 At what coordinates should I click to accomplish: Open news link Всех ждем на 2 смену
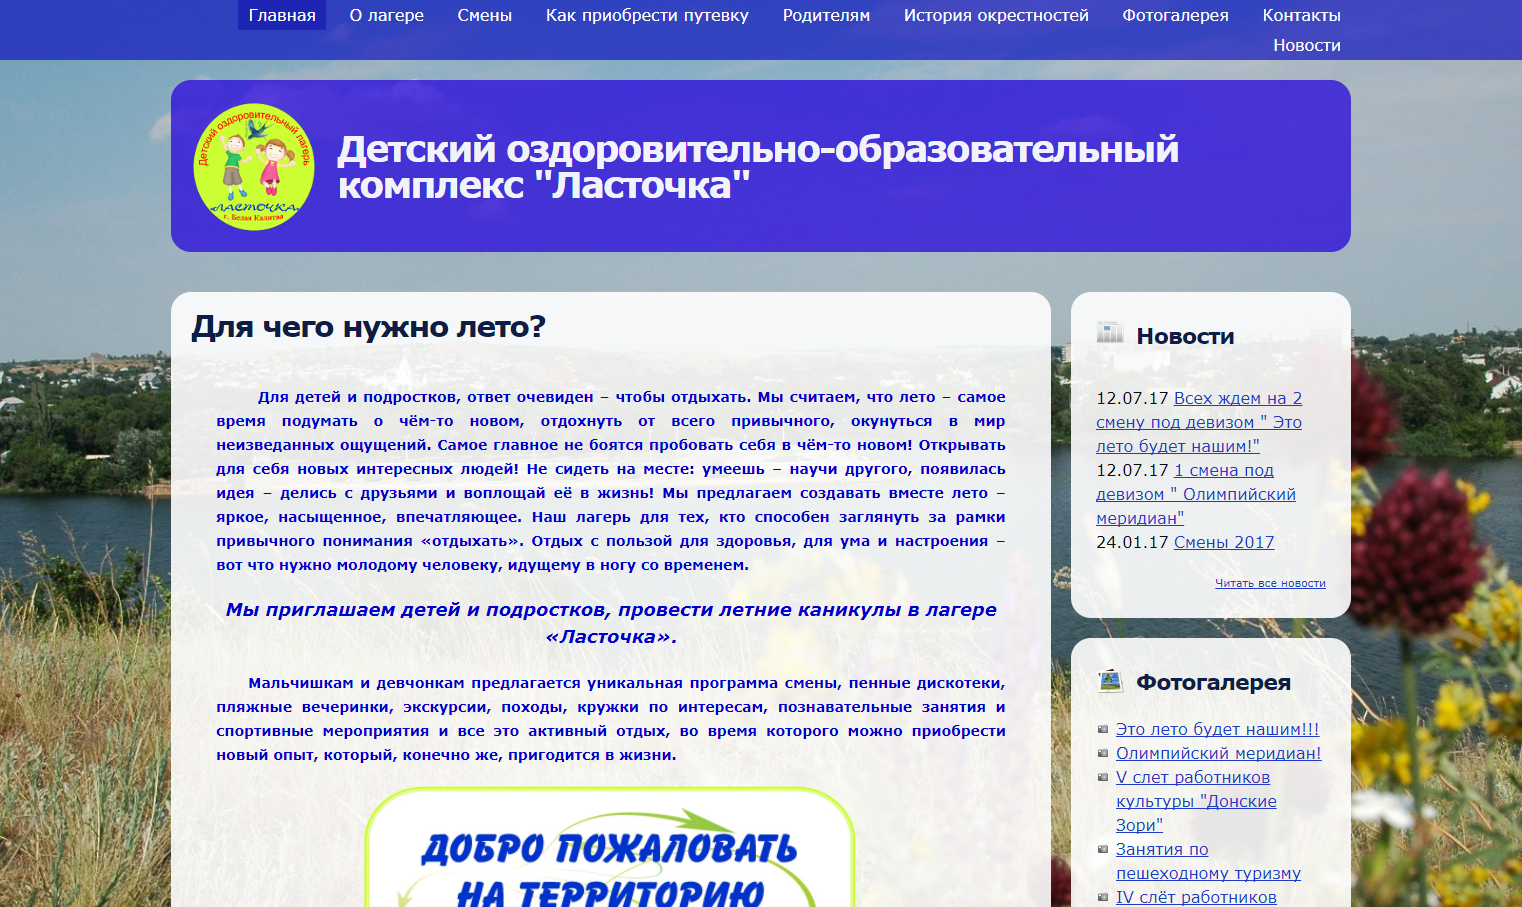[x=1199, y=422]
